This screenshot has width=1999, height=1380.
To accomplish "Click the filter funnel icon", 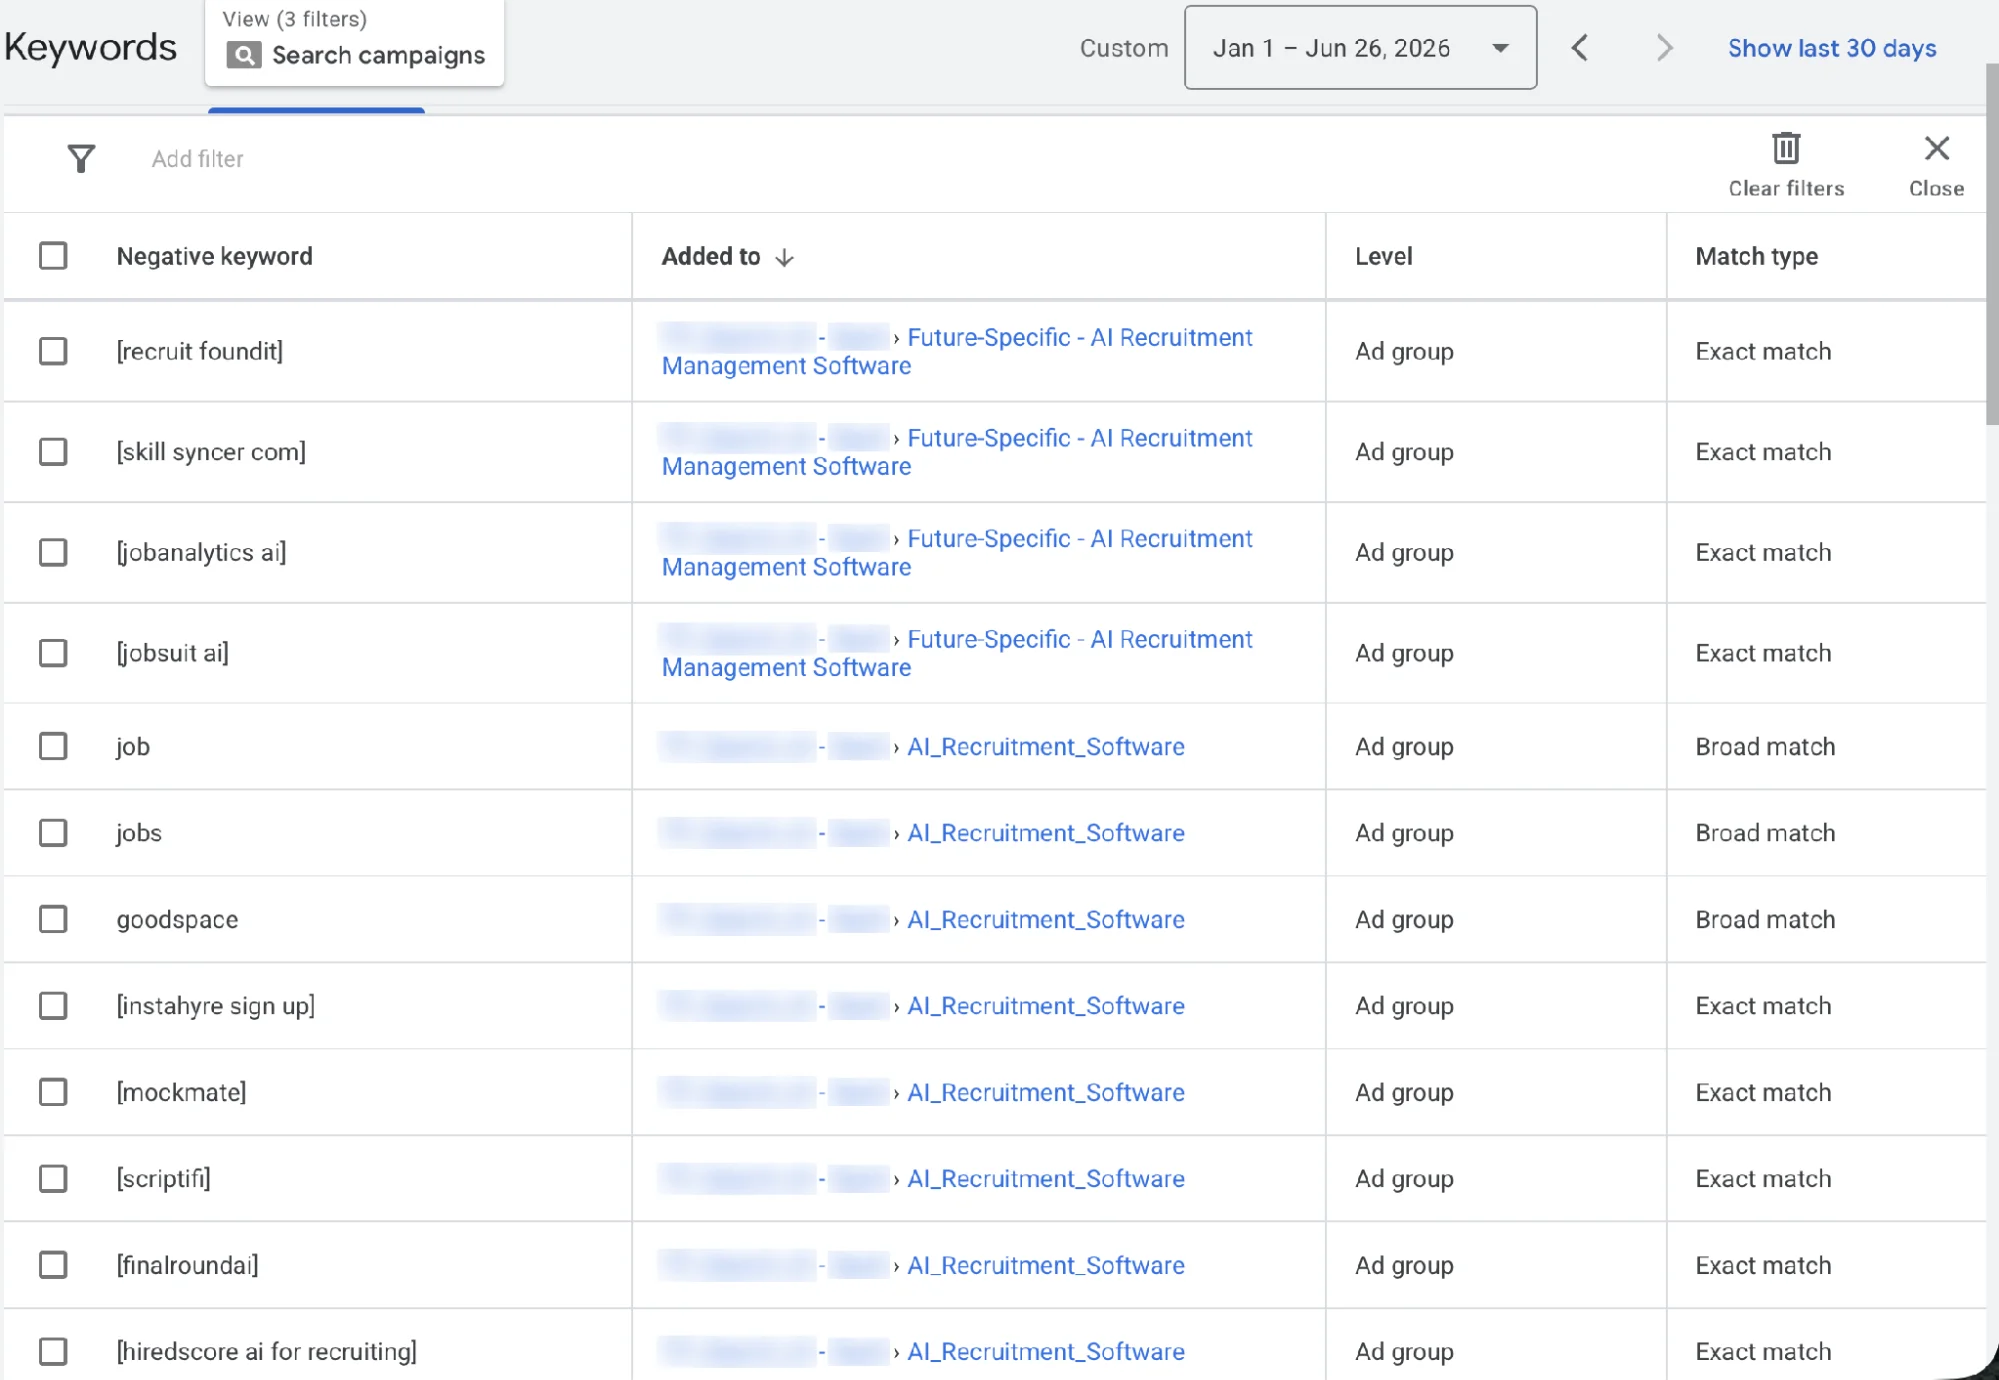I will [x=81, y=158].
